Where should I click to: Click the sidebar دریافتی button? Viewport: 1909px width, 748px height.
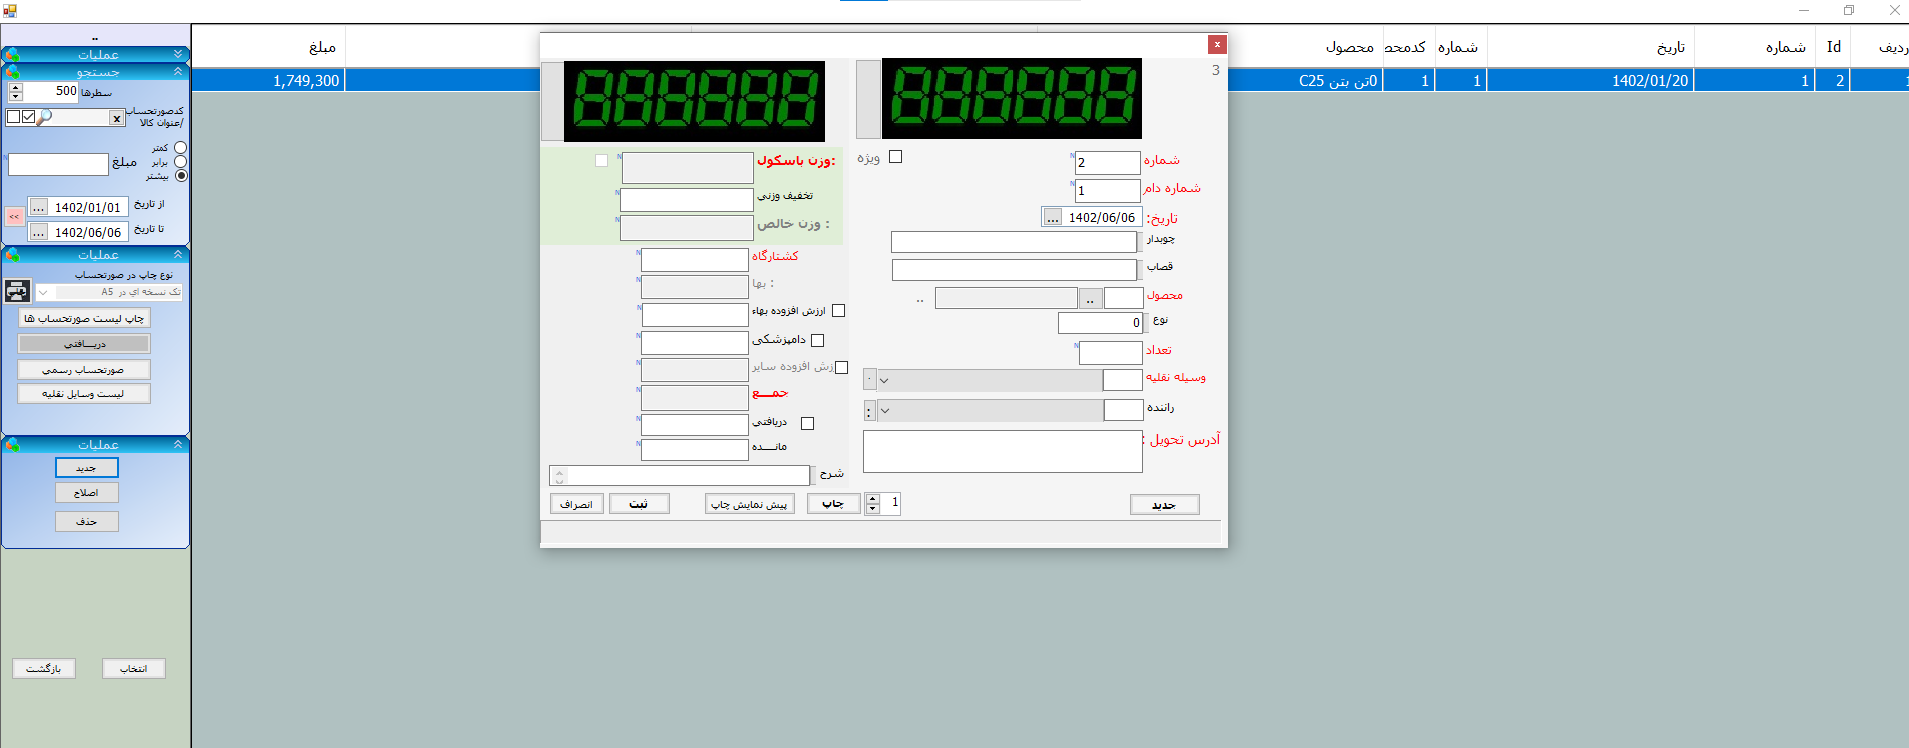[84, 343]
